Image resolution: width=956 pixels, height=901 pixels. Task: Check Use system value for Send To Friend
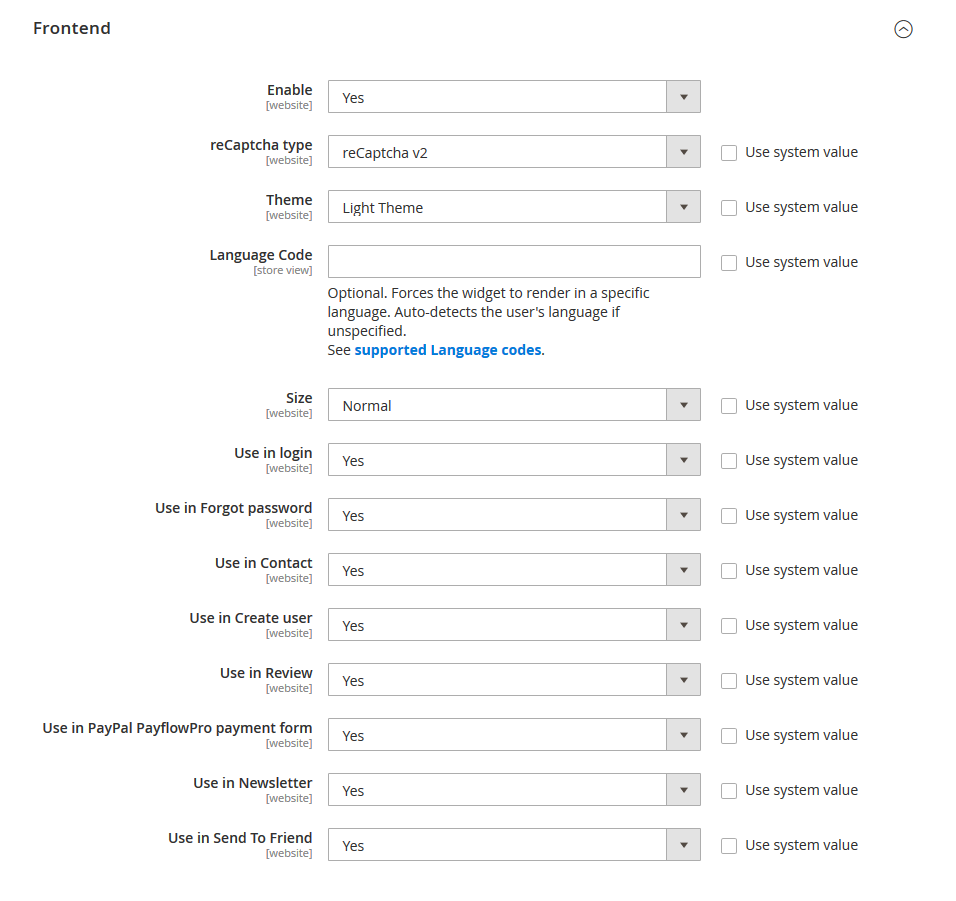(x=729, y=845)
